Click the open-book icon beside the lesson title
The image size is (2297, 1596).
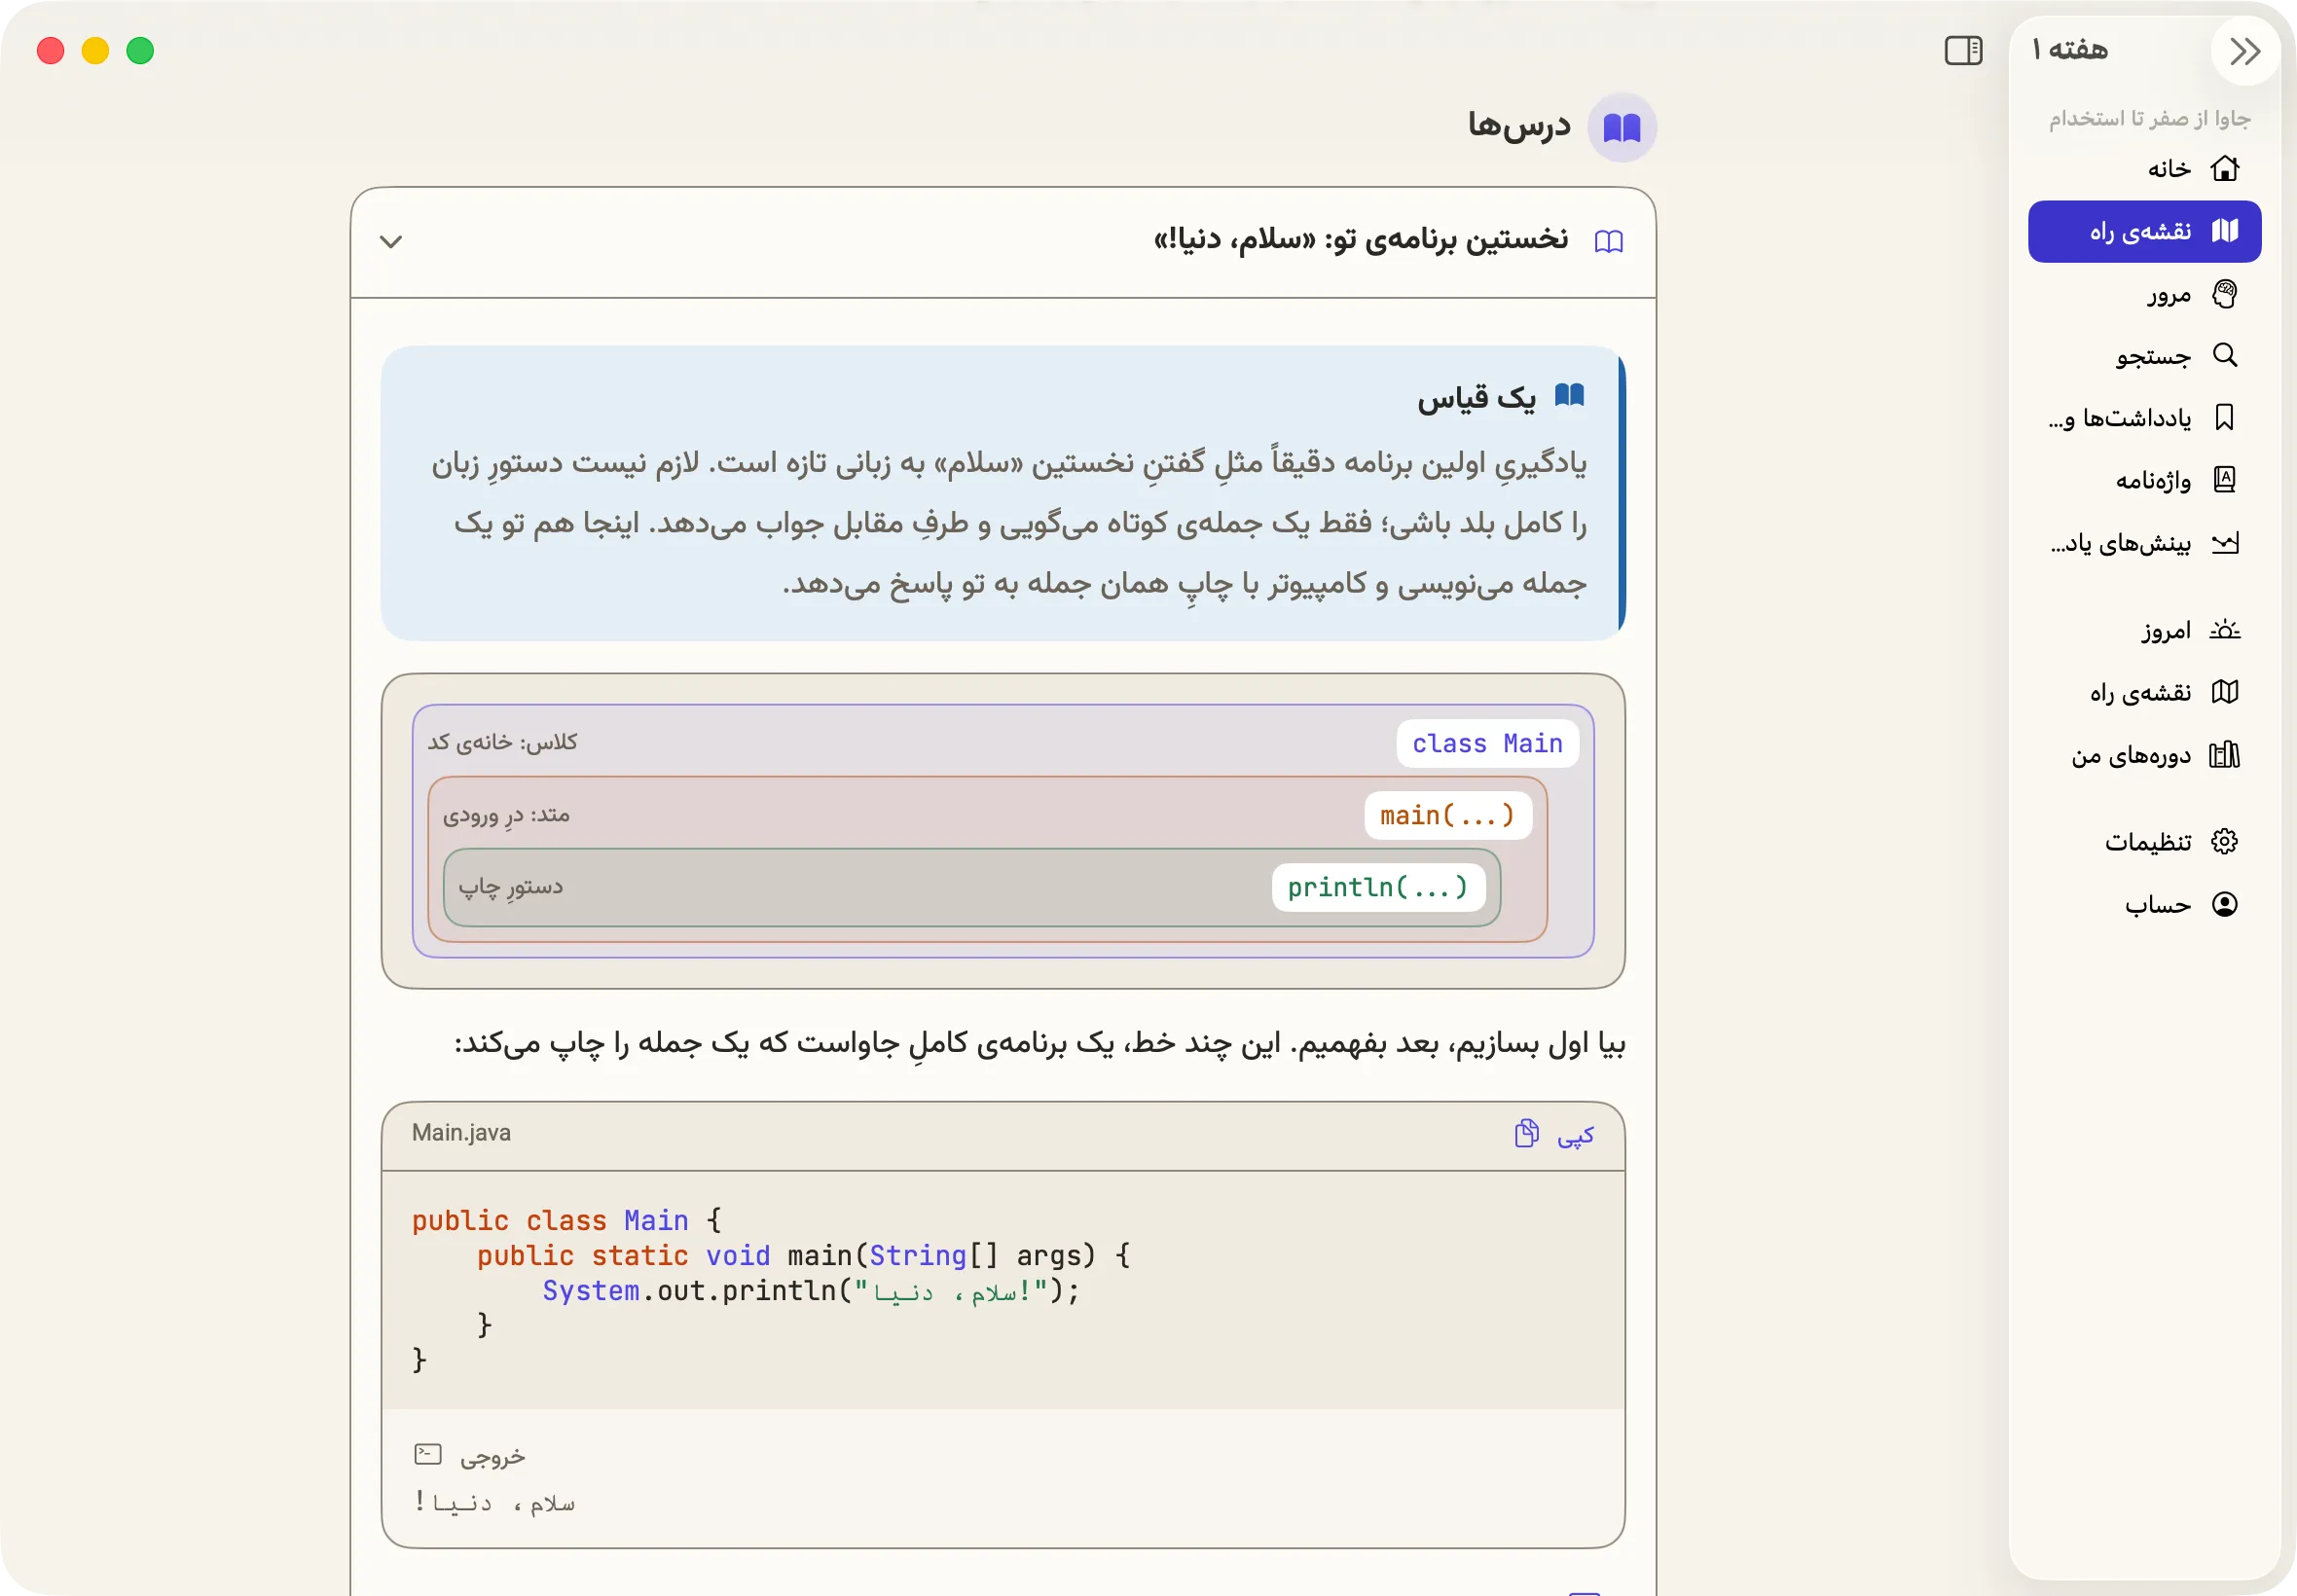click(x=1609, y=242)
